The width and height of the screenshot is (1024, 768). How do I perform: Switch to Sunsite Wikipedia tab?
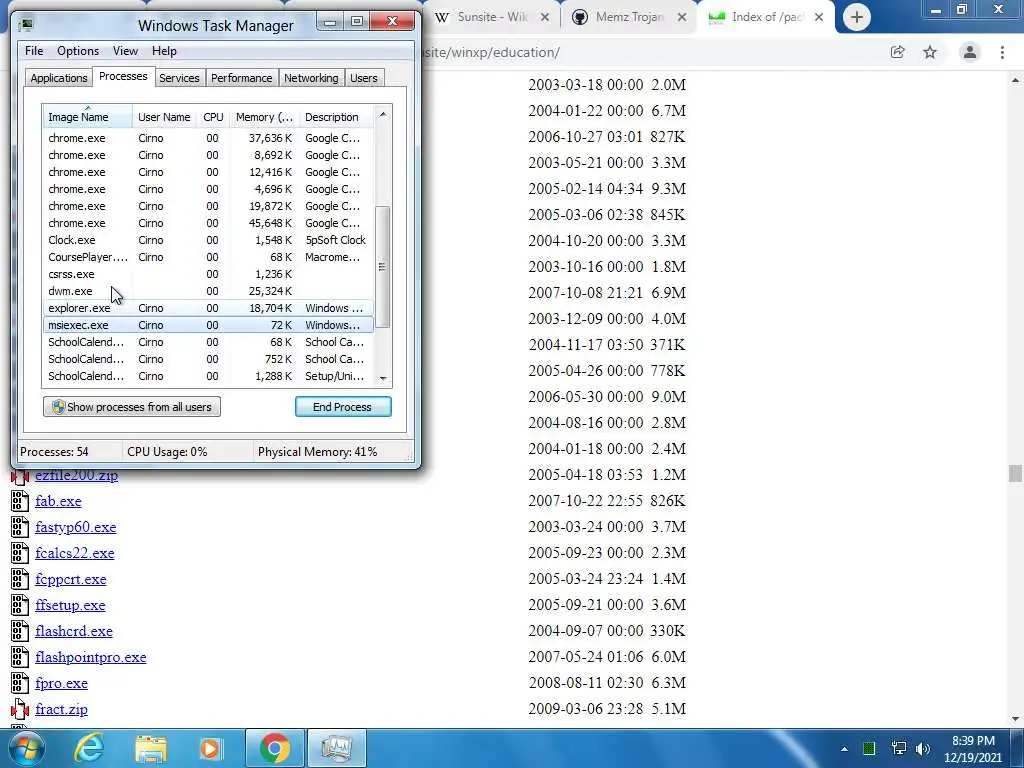coord(493,17)
